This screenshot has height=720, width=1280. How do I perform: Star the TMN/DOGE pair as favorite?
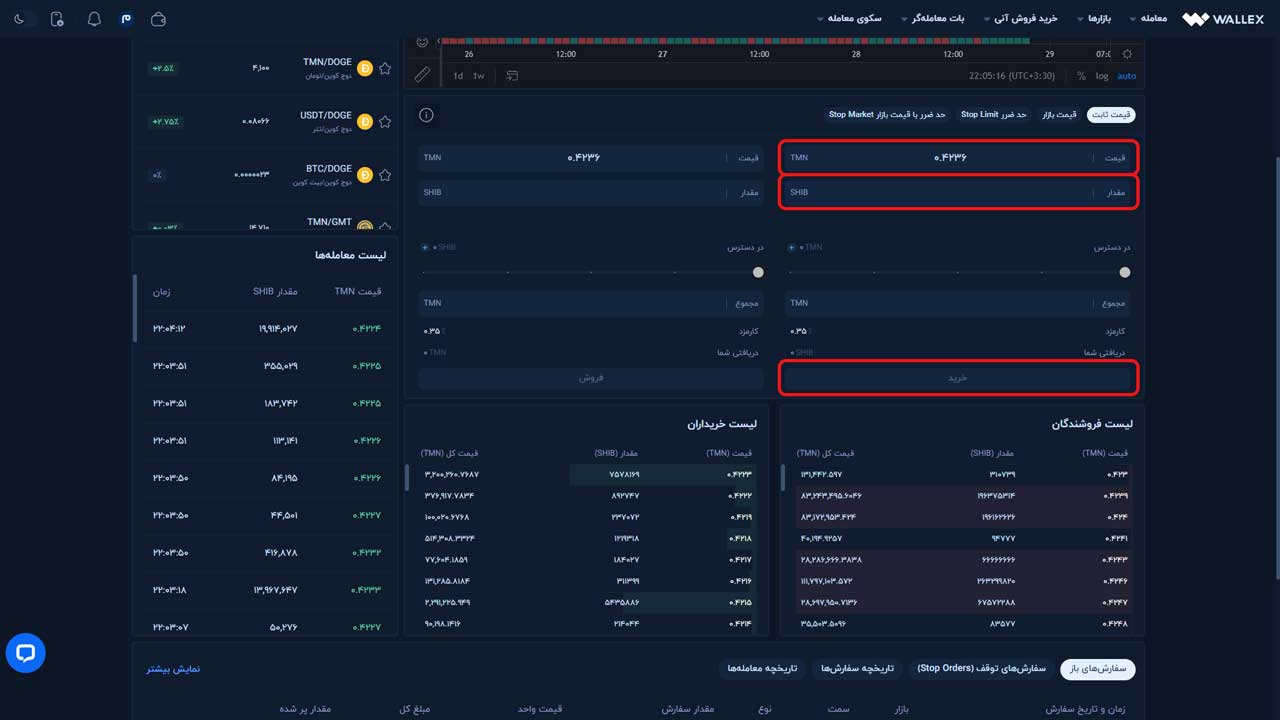click(x=385, y=68)
